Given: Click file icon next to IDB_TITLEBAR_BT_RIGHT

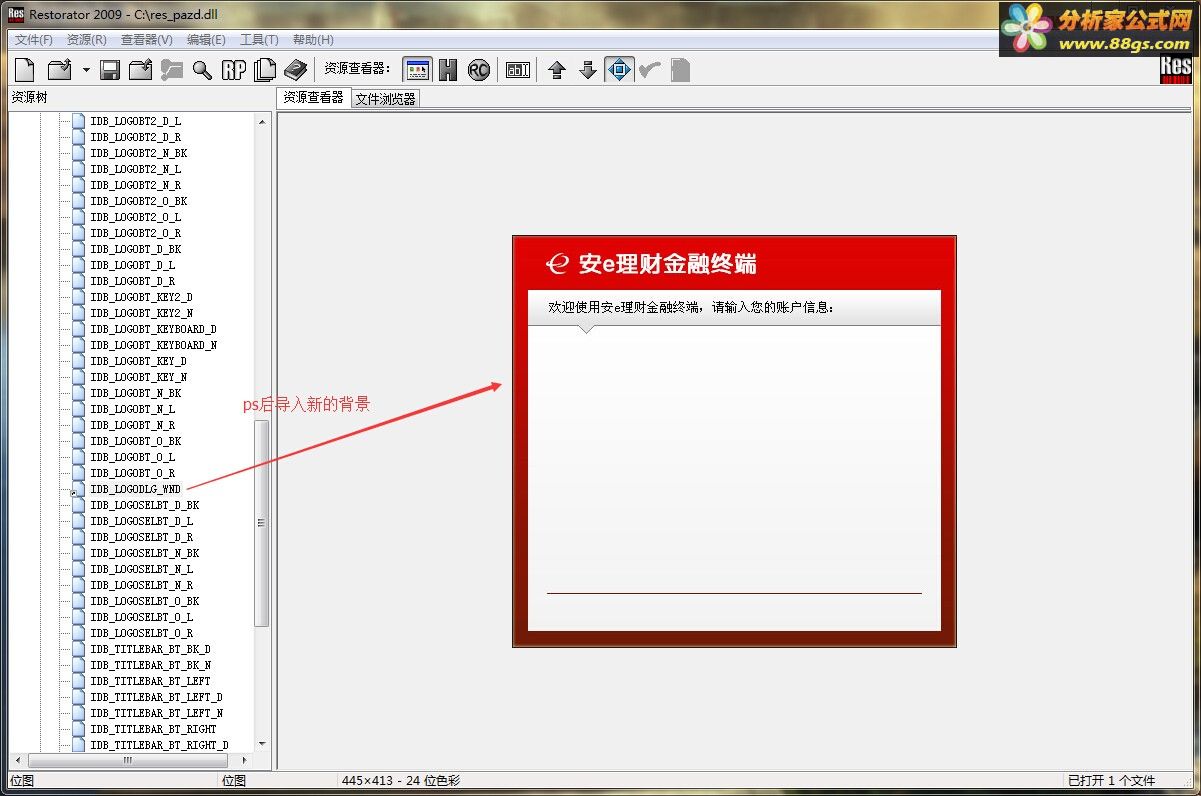Looking at the screenshot, I should point(78,729).
